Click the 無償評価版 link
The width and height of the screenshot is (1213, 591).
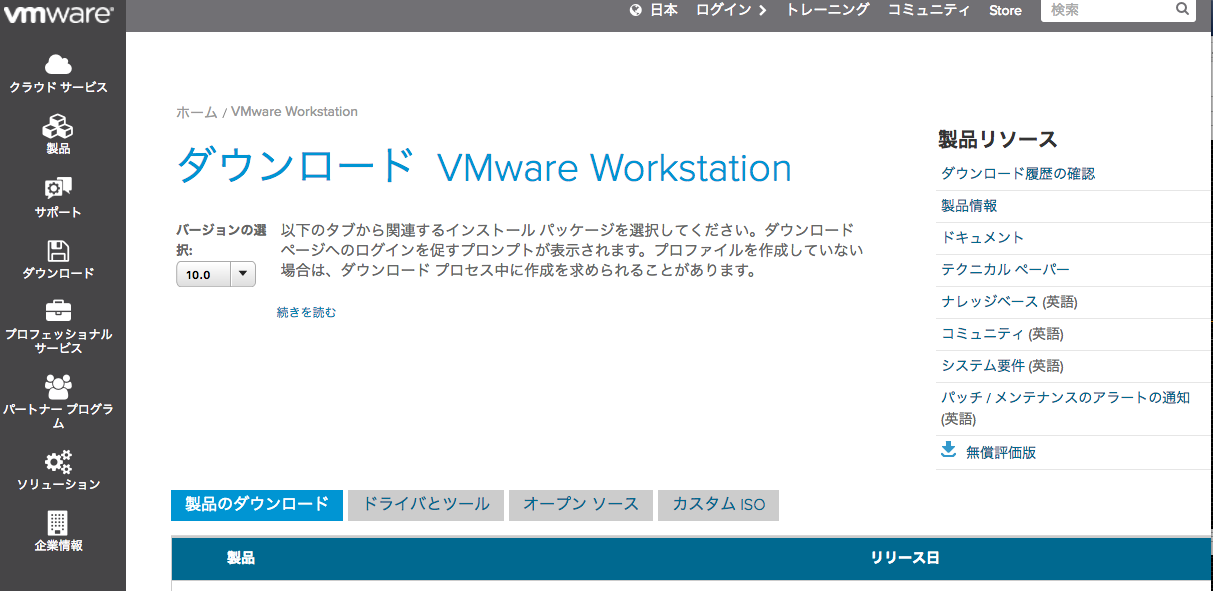point(1001,452)
